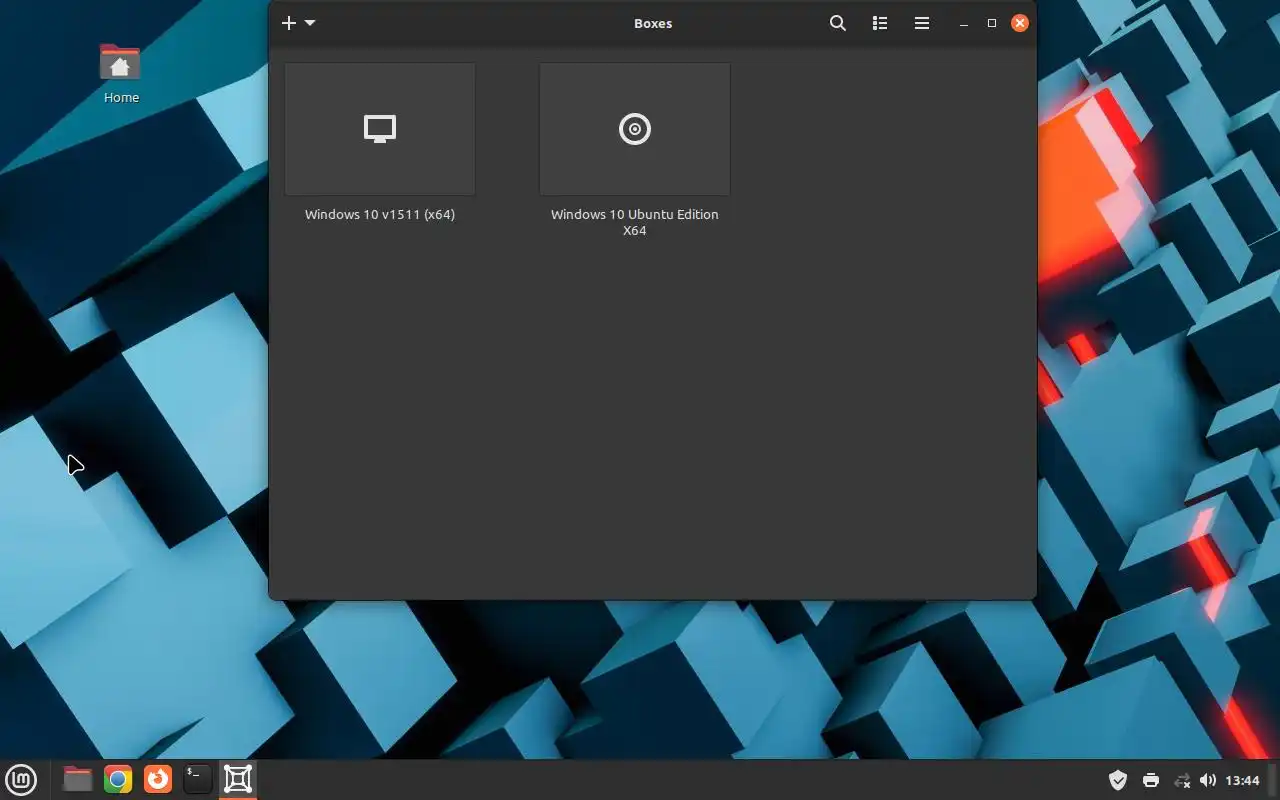1280x800 pixels.
Task: Select the Windows 10 v1511 (x64) thumbnail
Action: pyautogui.click(x=380, y=129)
